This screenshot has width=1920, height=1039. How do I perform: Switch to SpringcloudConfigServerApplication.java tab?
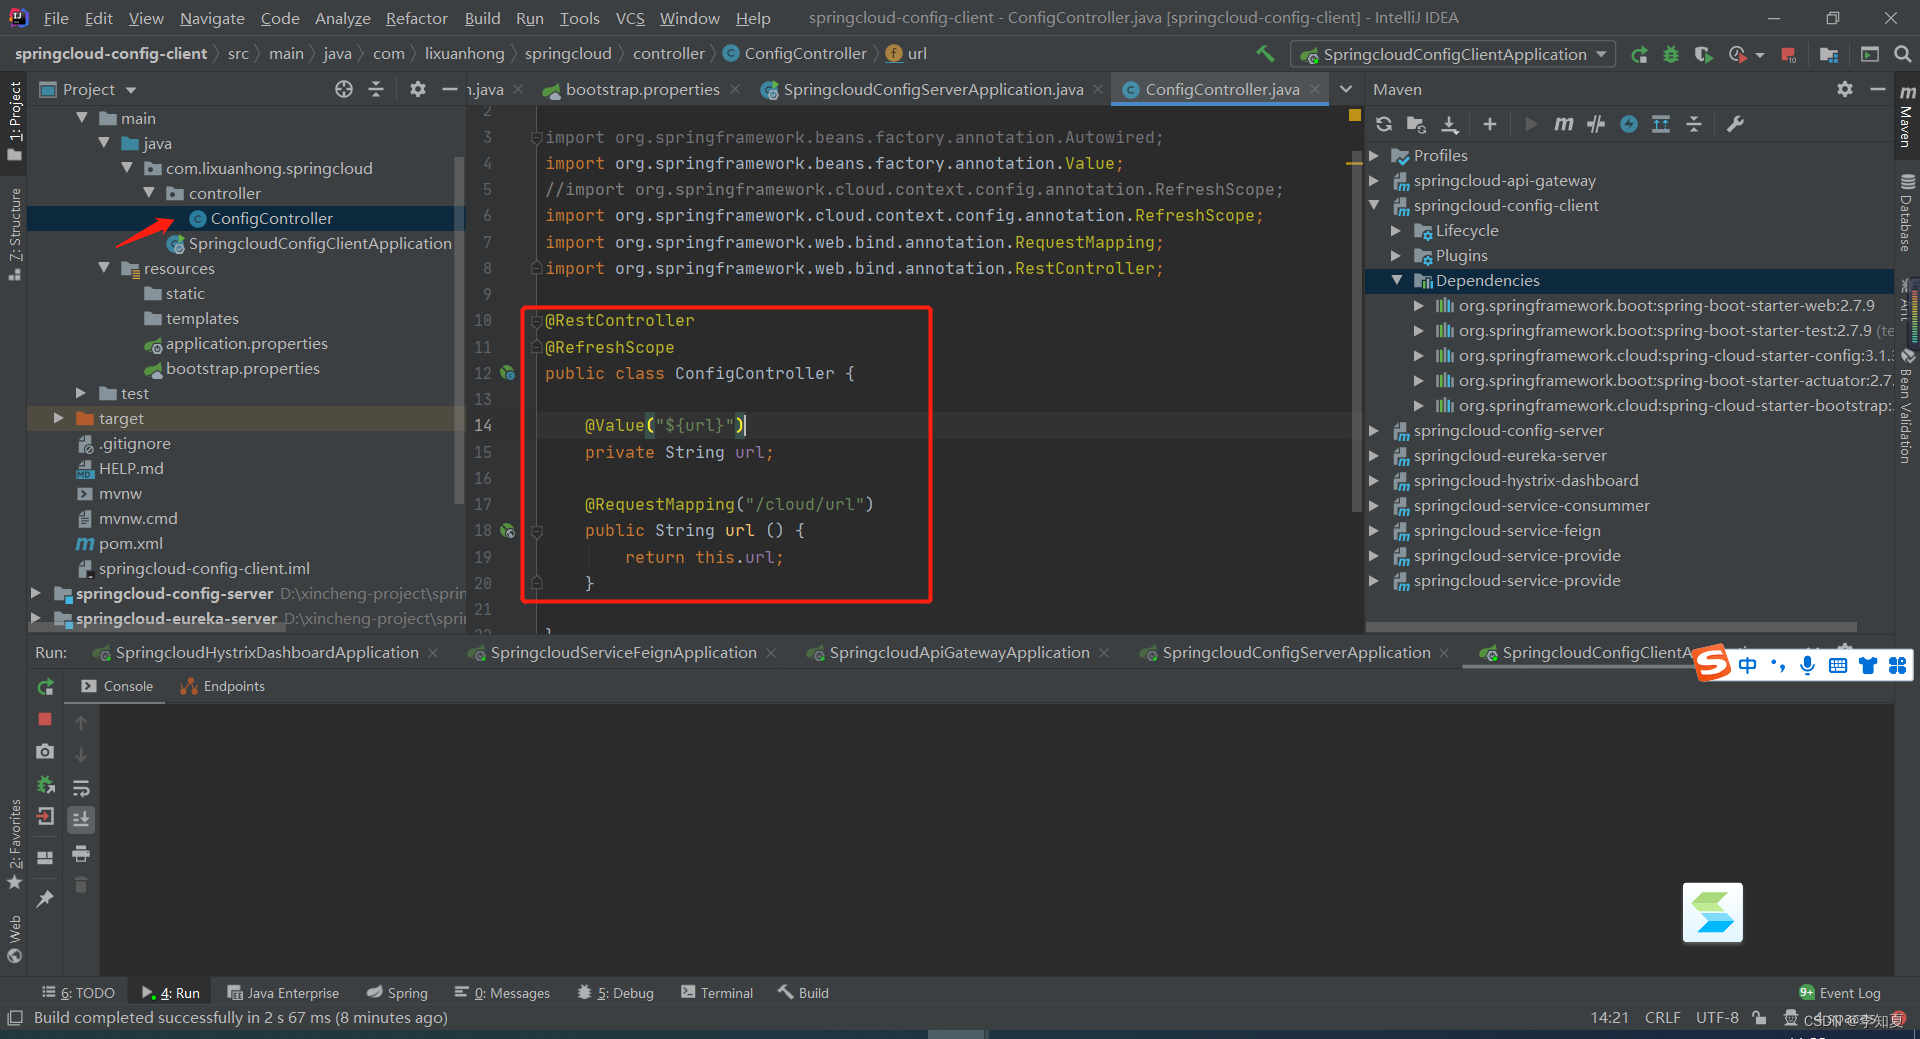pos(933,89)
